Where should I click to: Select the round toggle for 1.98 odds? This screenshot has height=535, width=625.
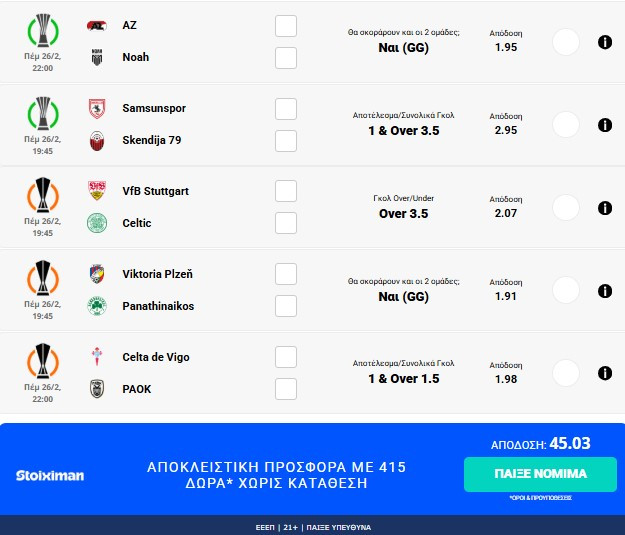pyautogui.click(x=566, y=373)
